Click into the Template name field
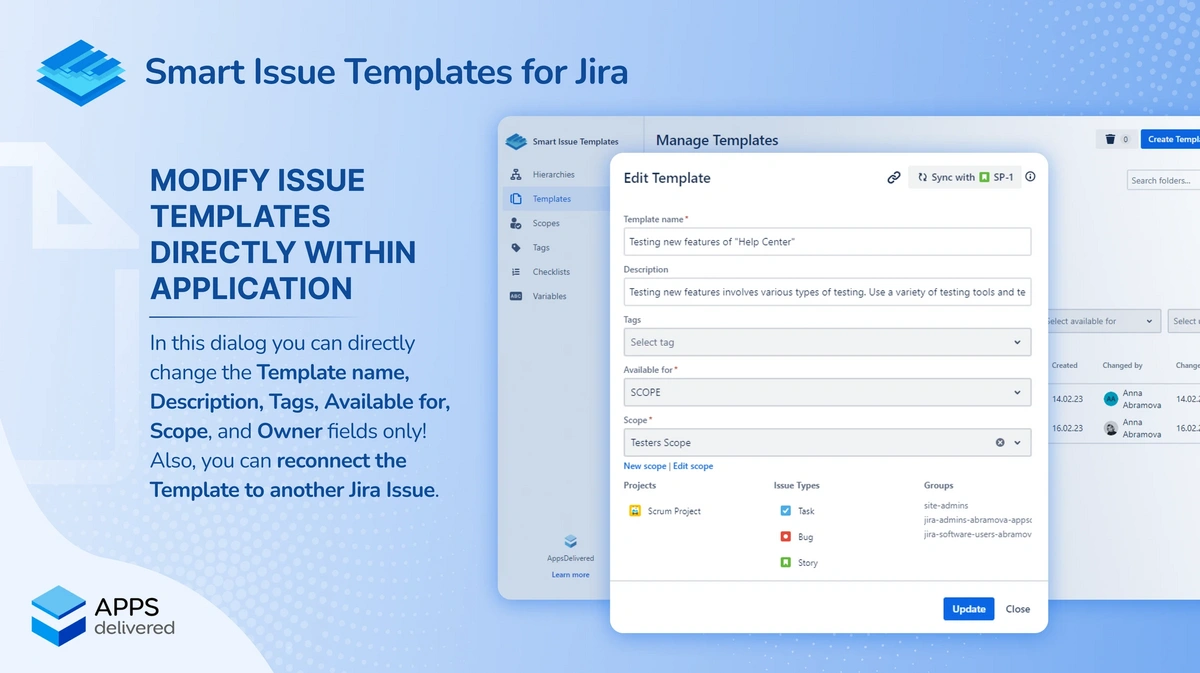This screenshot has width=1200, height=673. pyautogui.click(x=826, y=242)
